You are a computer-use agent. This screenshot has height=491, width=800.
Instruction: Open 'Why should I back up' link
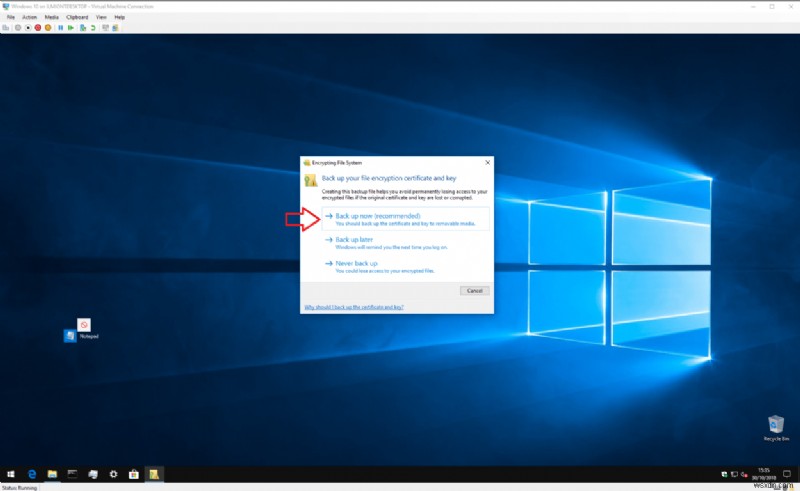[x=354, y=307]
